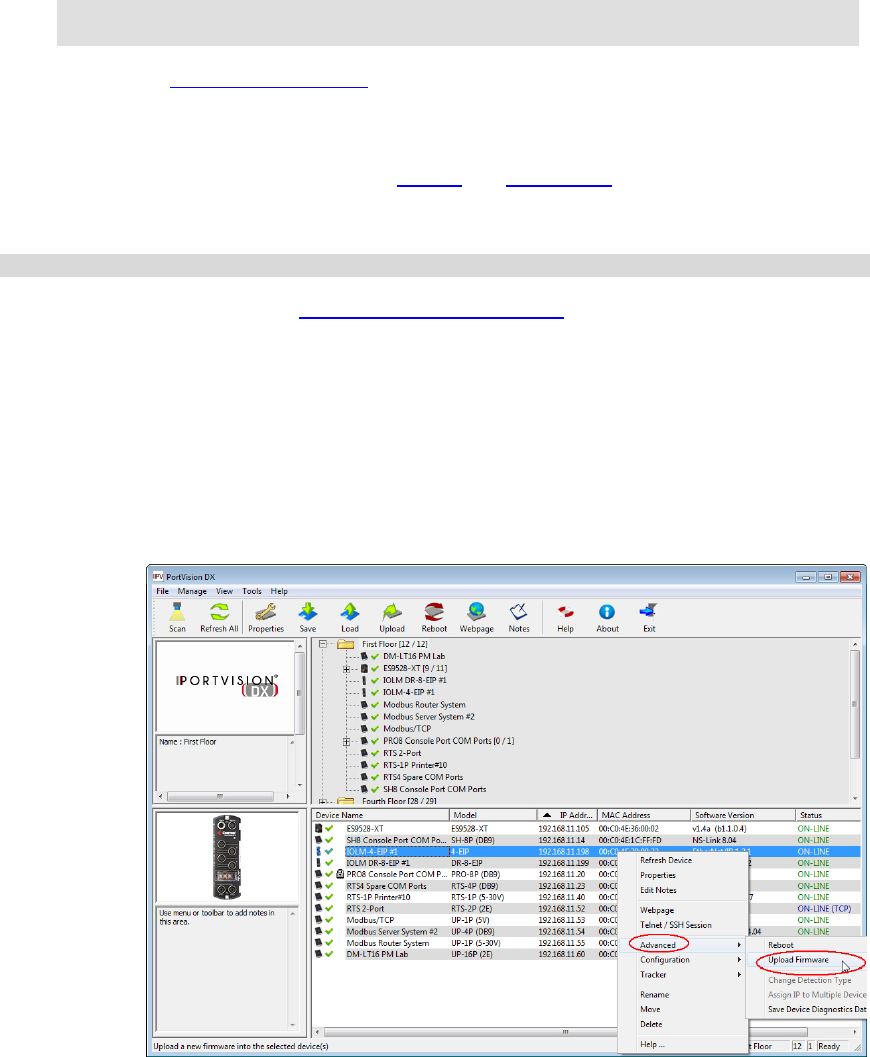Viewport: 870px width, 1057px height.
Task: Choose Delete in the context menu
Action: 683,1025
